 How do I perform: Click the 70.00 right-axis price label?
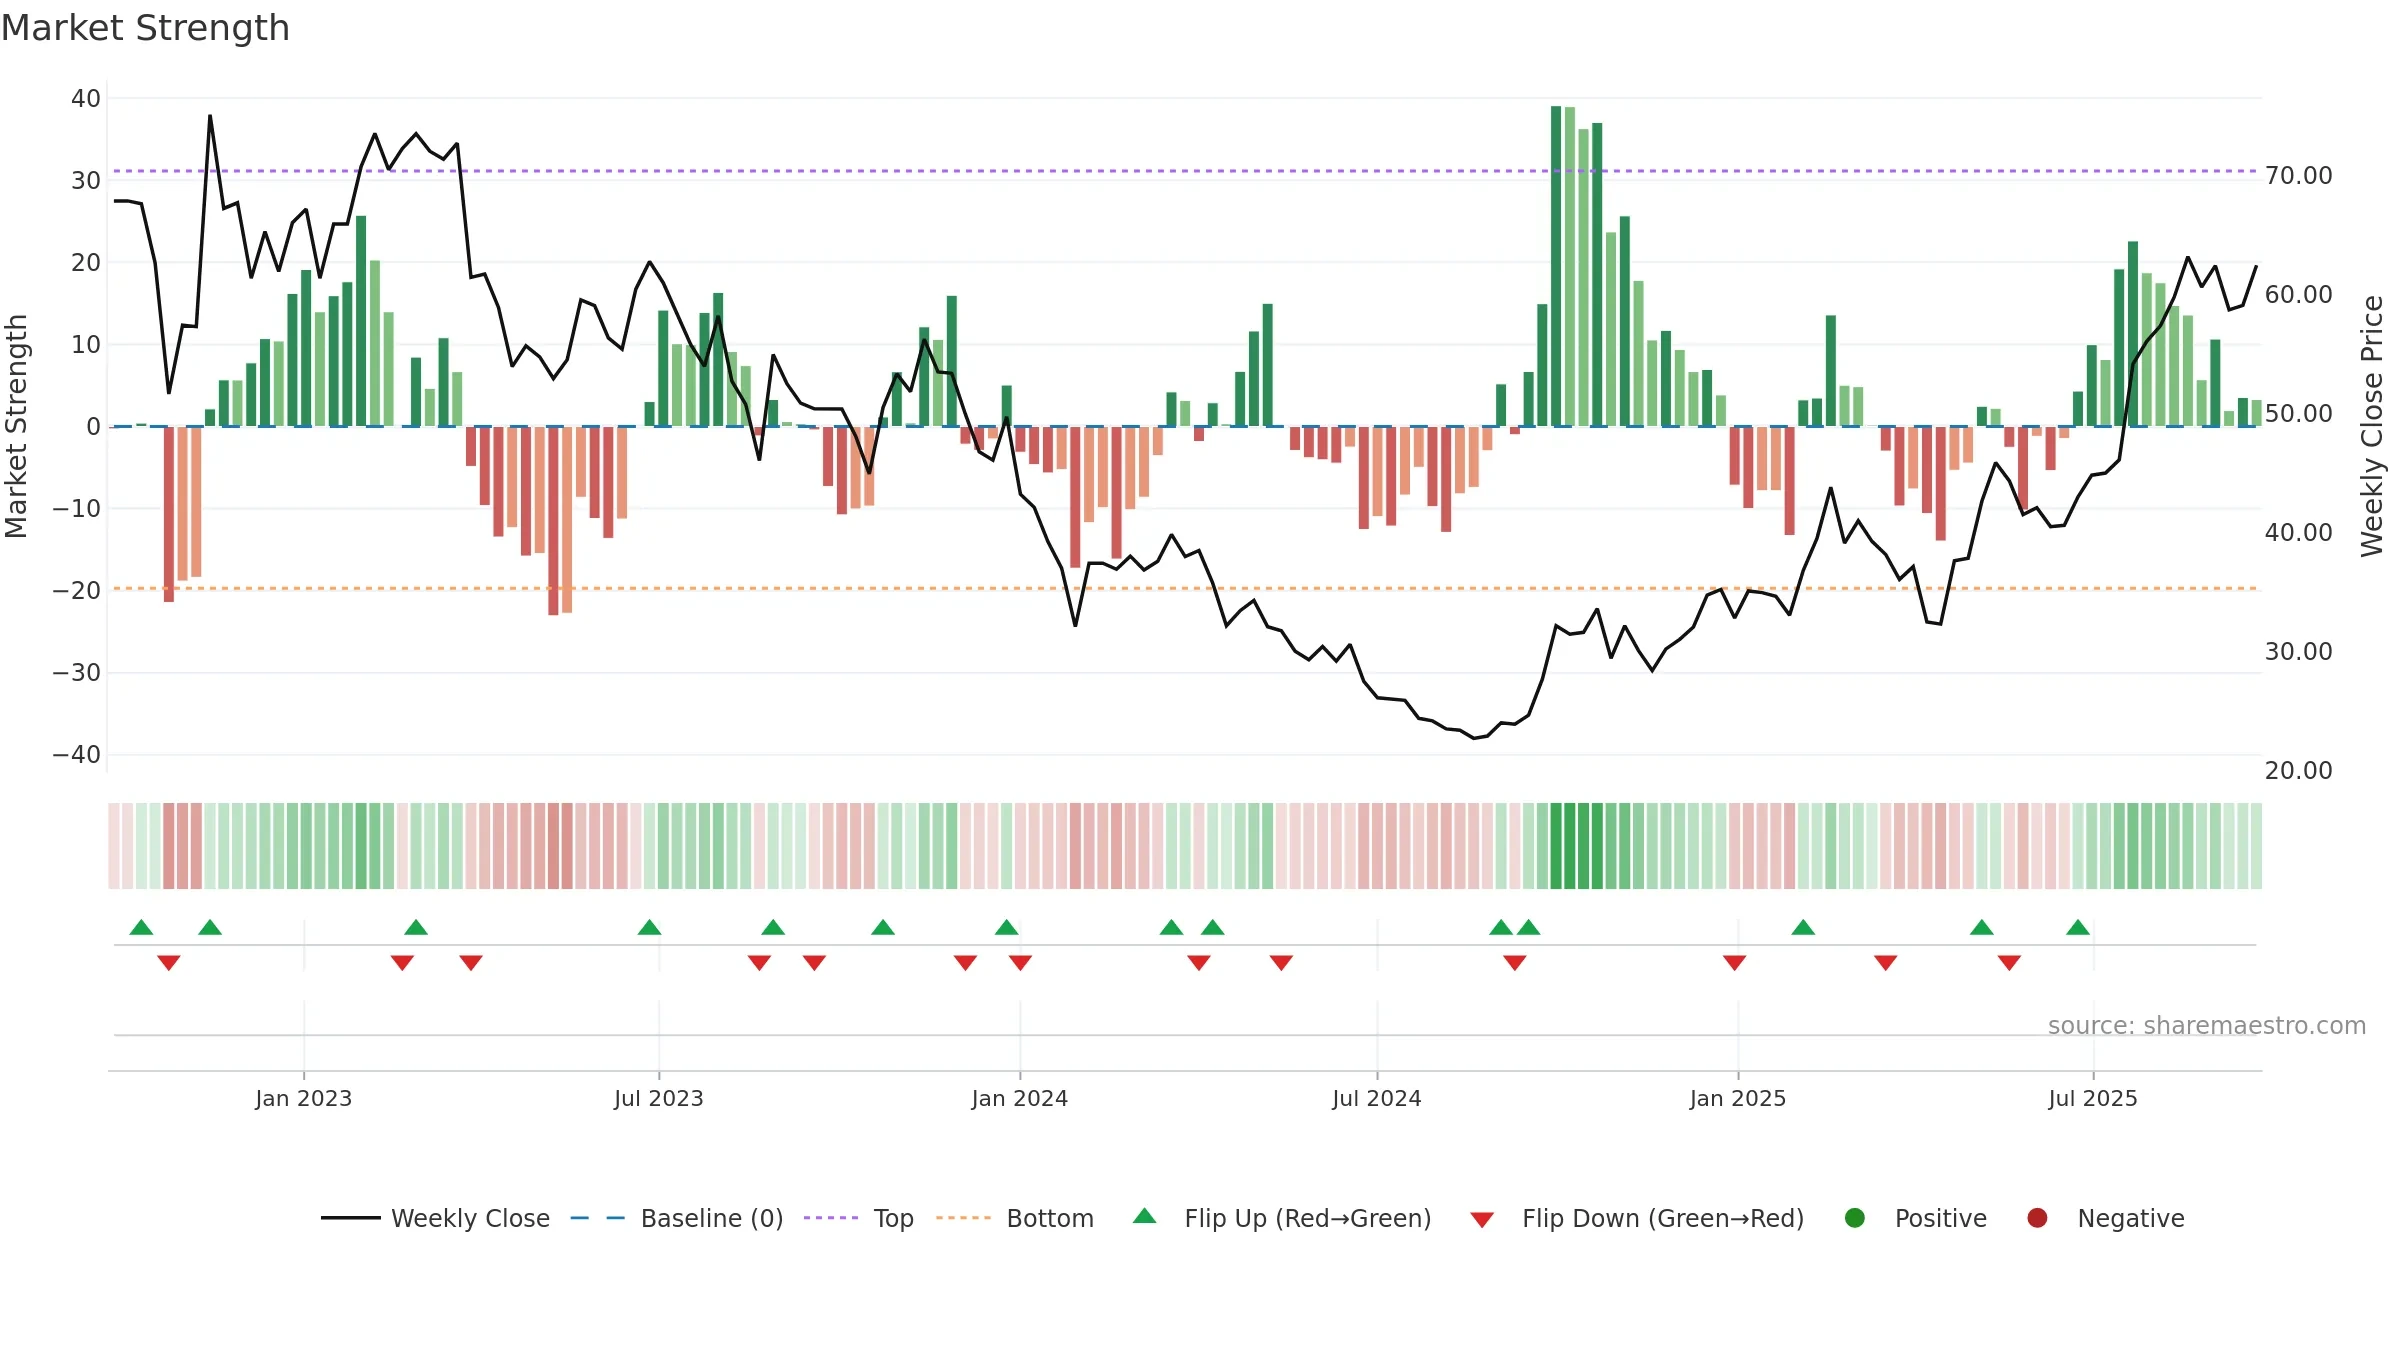pyautogui.click(x=2299, y=176)
